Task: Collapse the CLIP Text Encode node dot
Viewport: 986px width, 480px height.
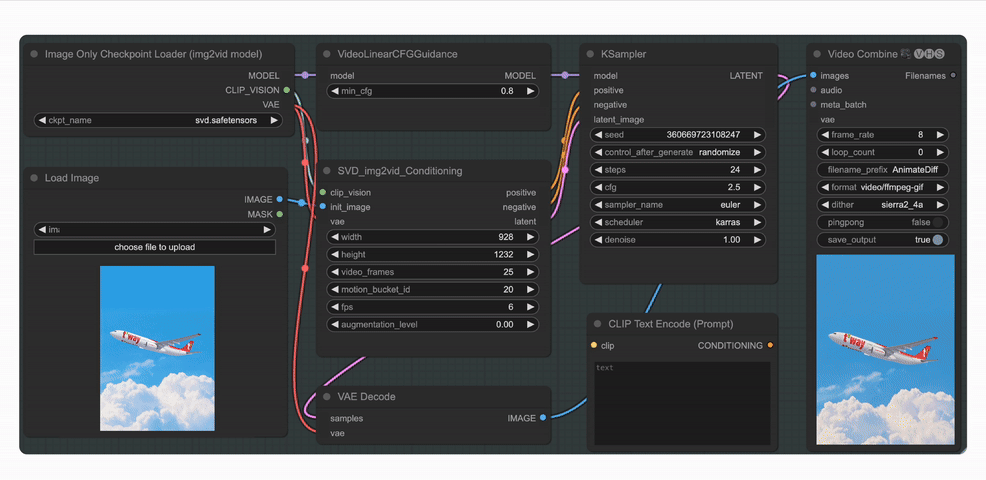Action: tap(597, 324)
